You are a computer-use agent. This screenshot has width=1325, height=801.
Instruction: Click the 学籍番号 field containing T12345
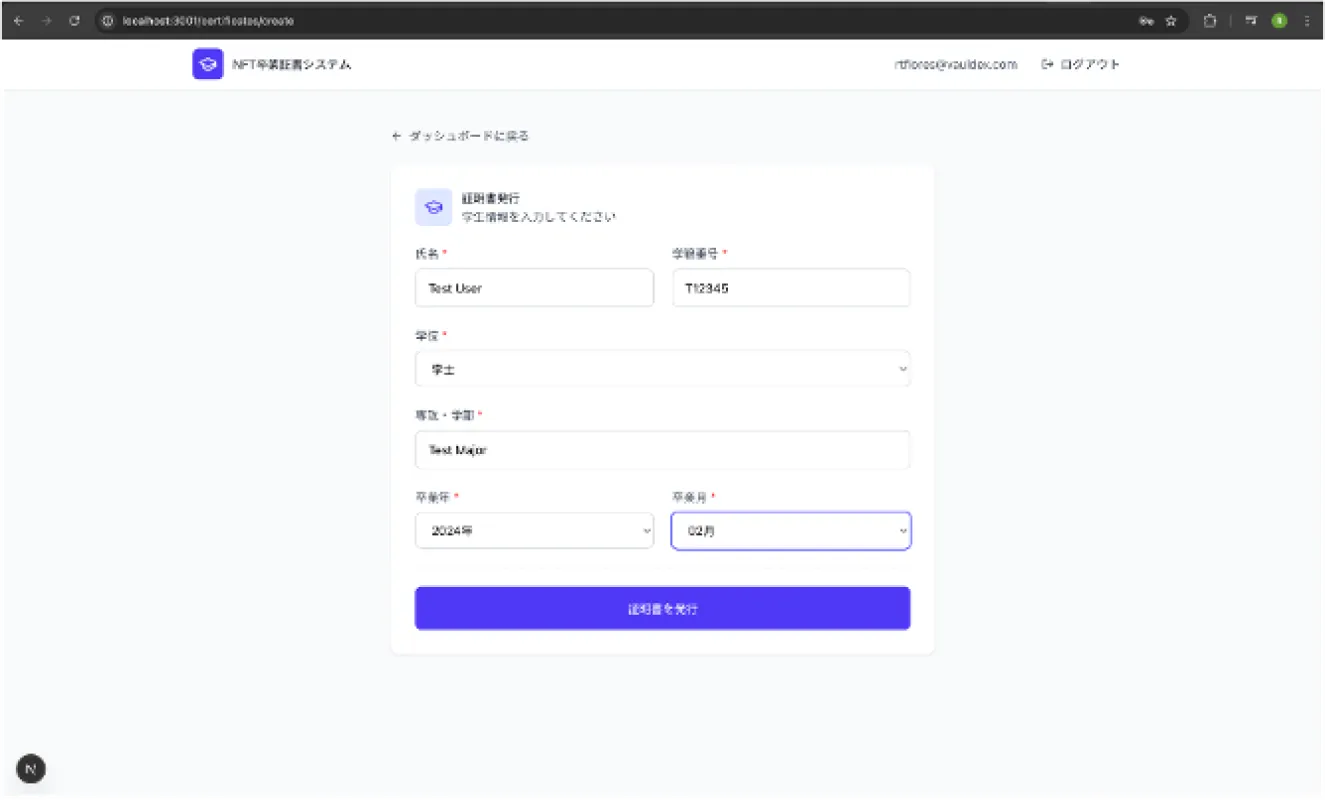790,288
